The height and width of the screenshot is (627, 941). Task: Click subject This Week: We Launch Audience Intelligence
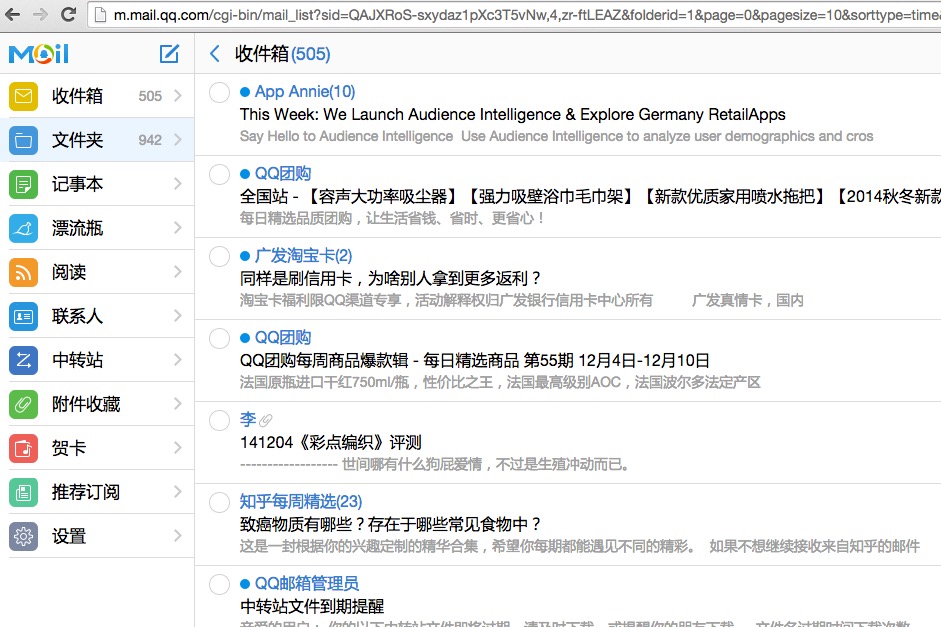[513, 115]
